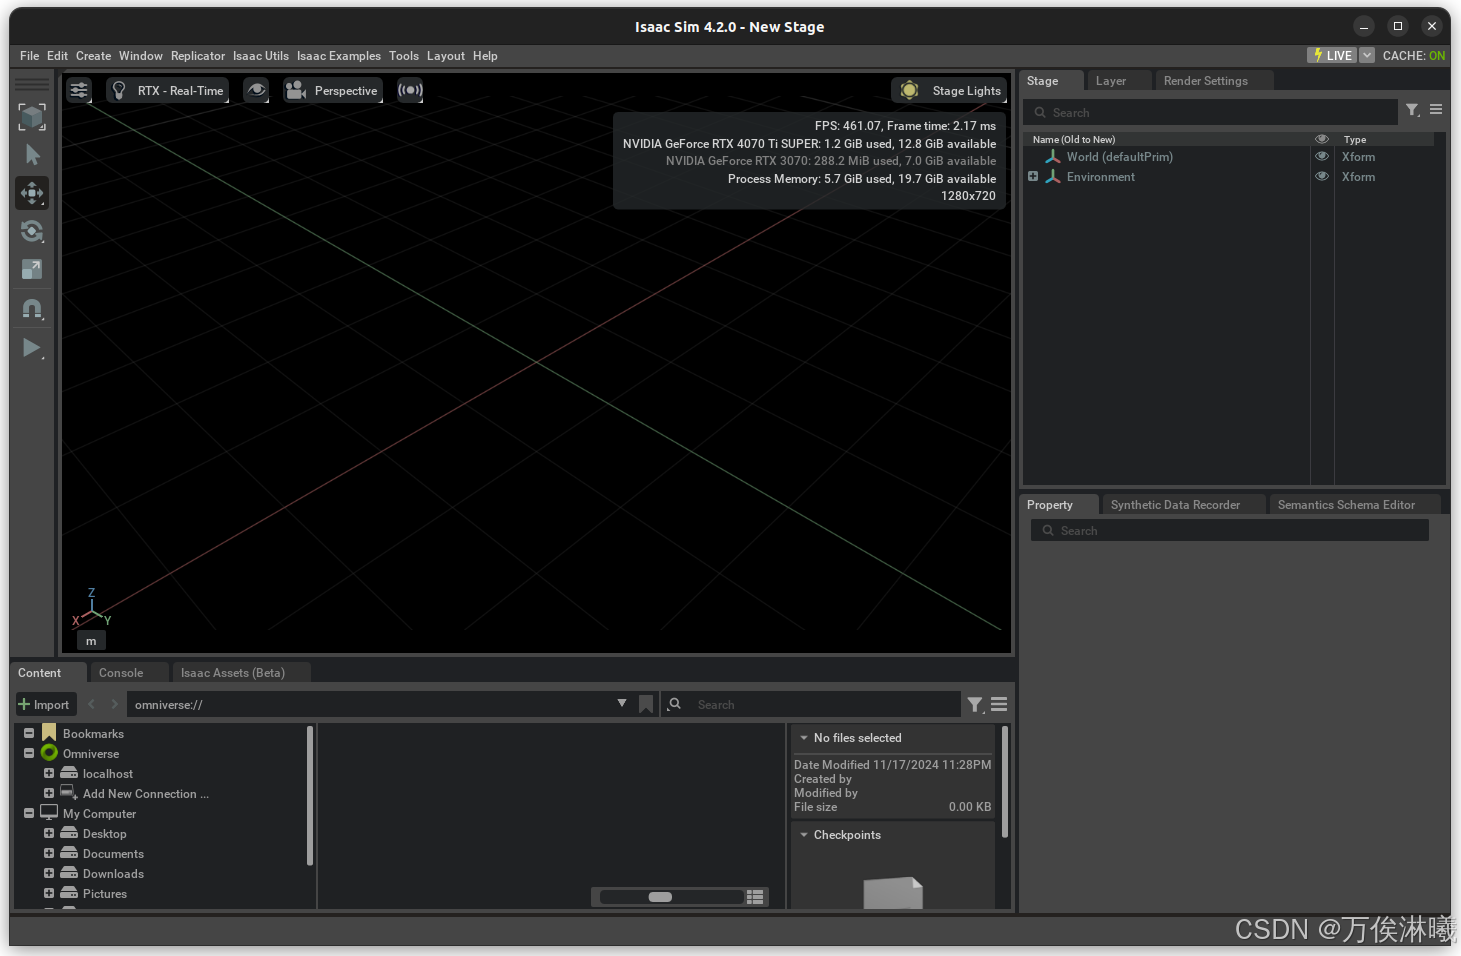Open the LIVE dropdown arrow
The width and height of the screenshot is (1461, 956).
(1367, 55)
